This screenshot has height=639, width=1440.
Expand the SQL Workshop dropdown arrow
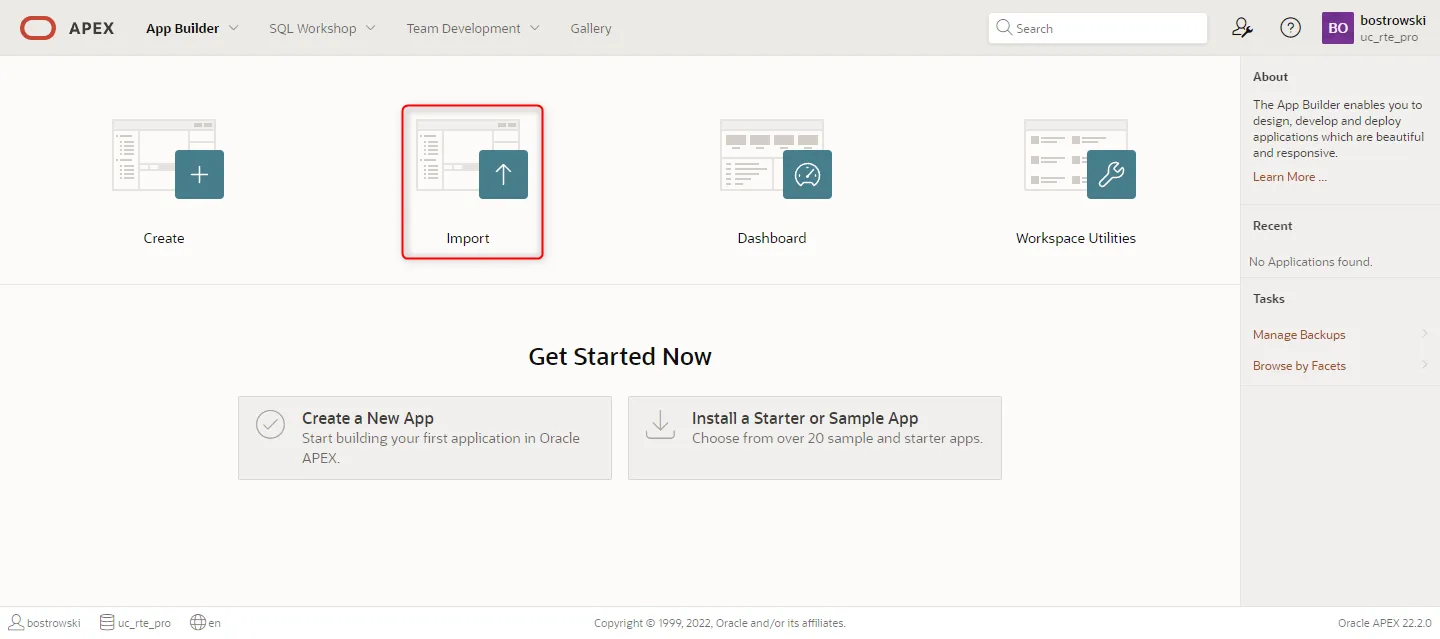pos(370,28)
